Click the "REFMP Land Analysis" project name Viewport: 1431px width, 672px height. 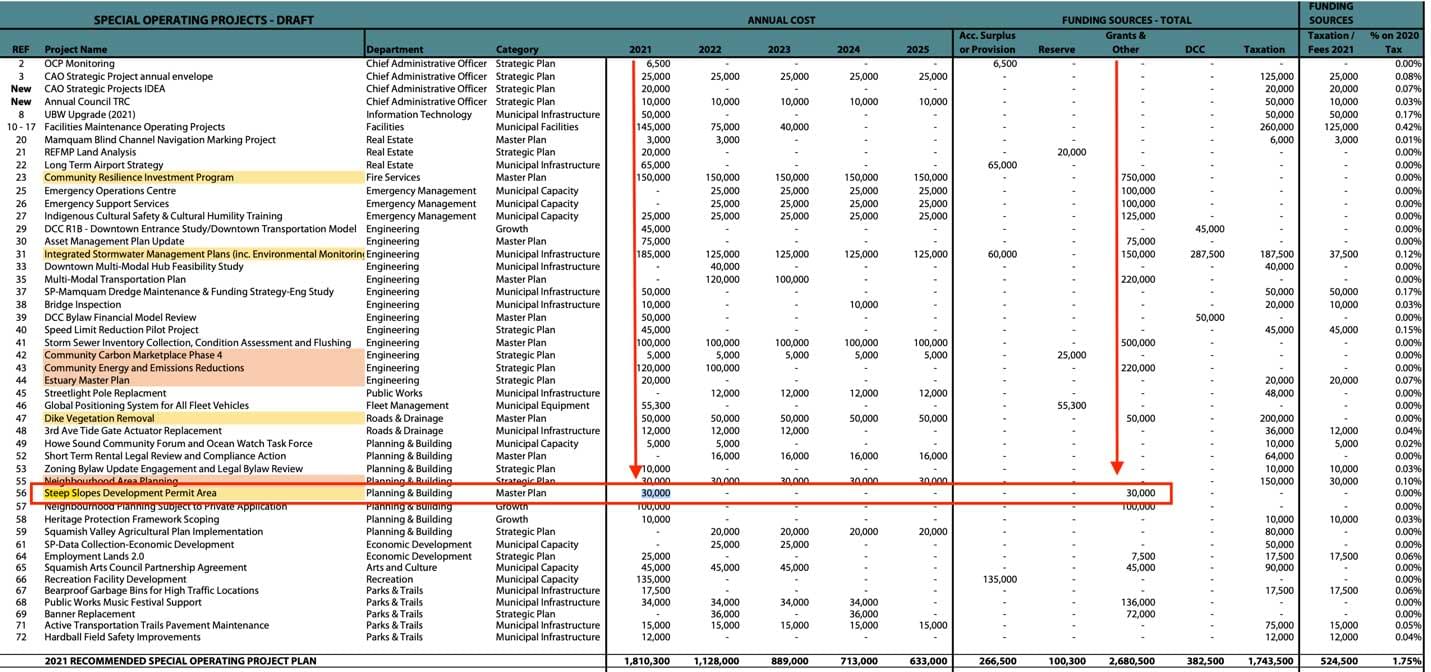coord(92,152)
